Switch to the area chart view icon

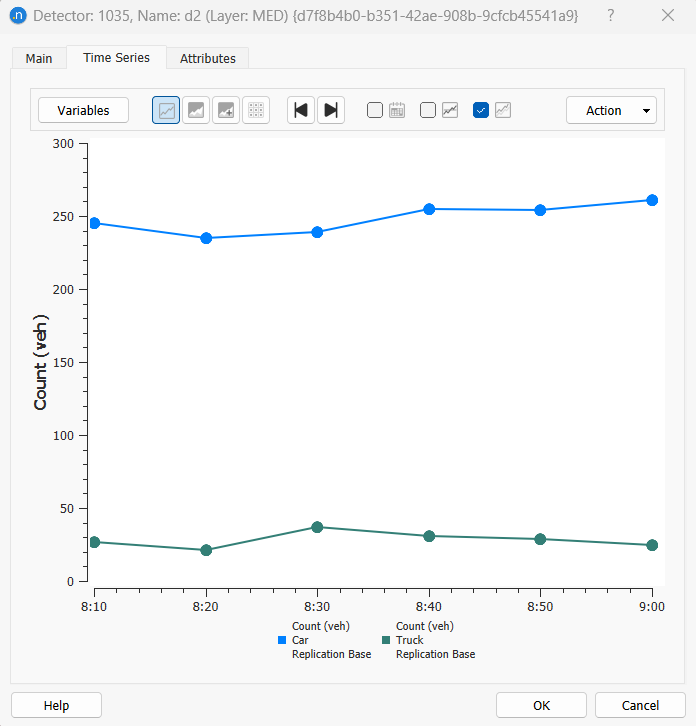(x=197, y=111)
